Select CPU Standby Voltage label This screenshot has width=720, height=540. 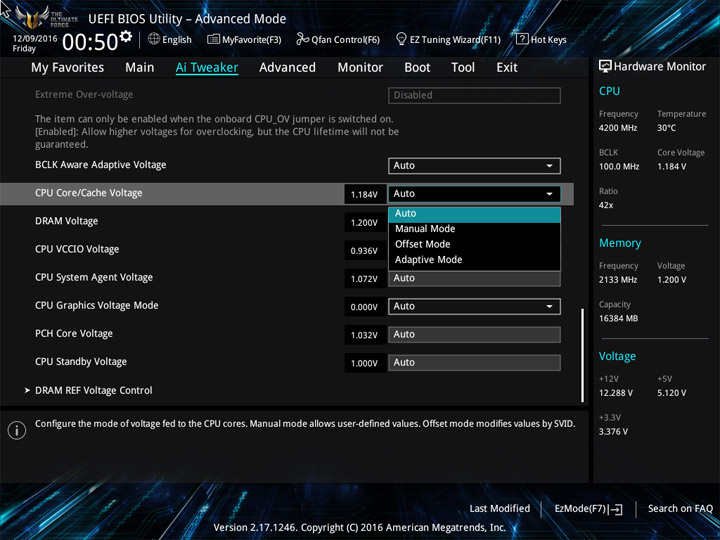tap(81, 362)
